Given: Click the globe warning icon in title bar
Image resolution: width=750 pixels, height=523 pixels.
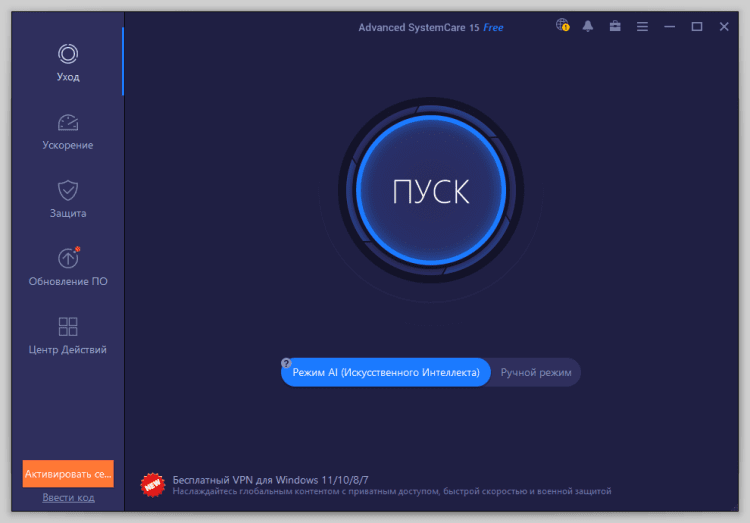Looking at the screenshot, I should 562,25.
